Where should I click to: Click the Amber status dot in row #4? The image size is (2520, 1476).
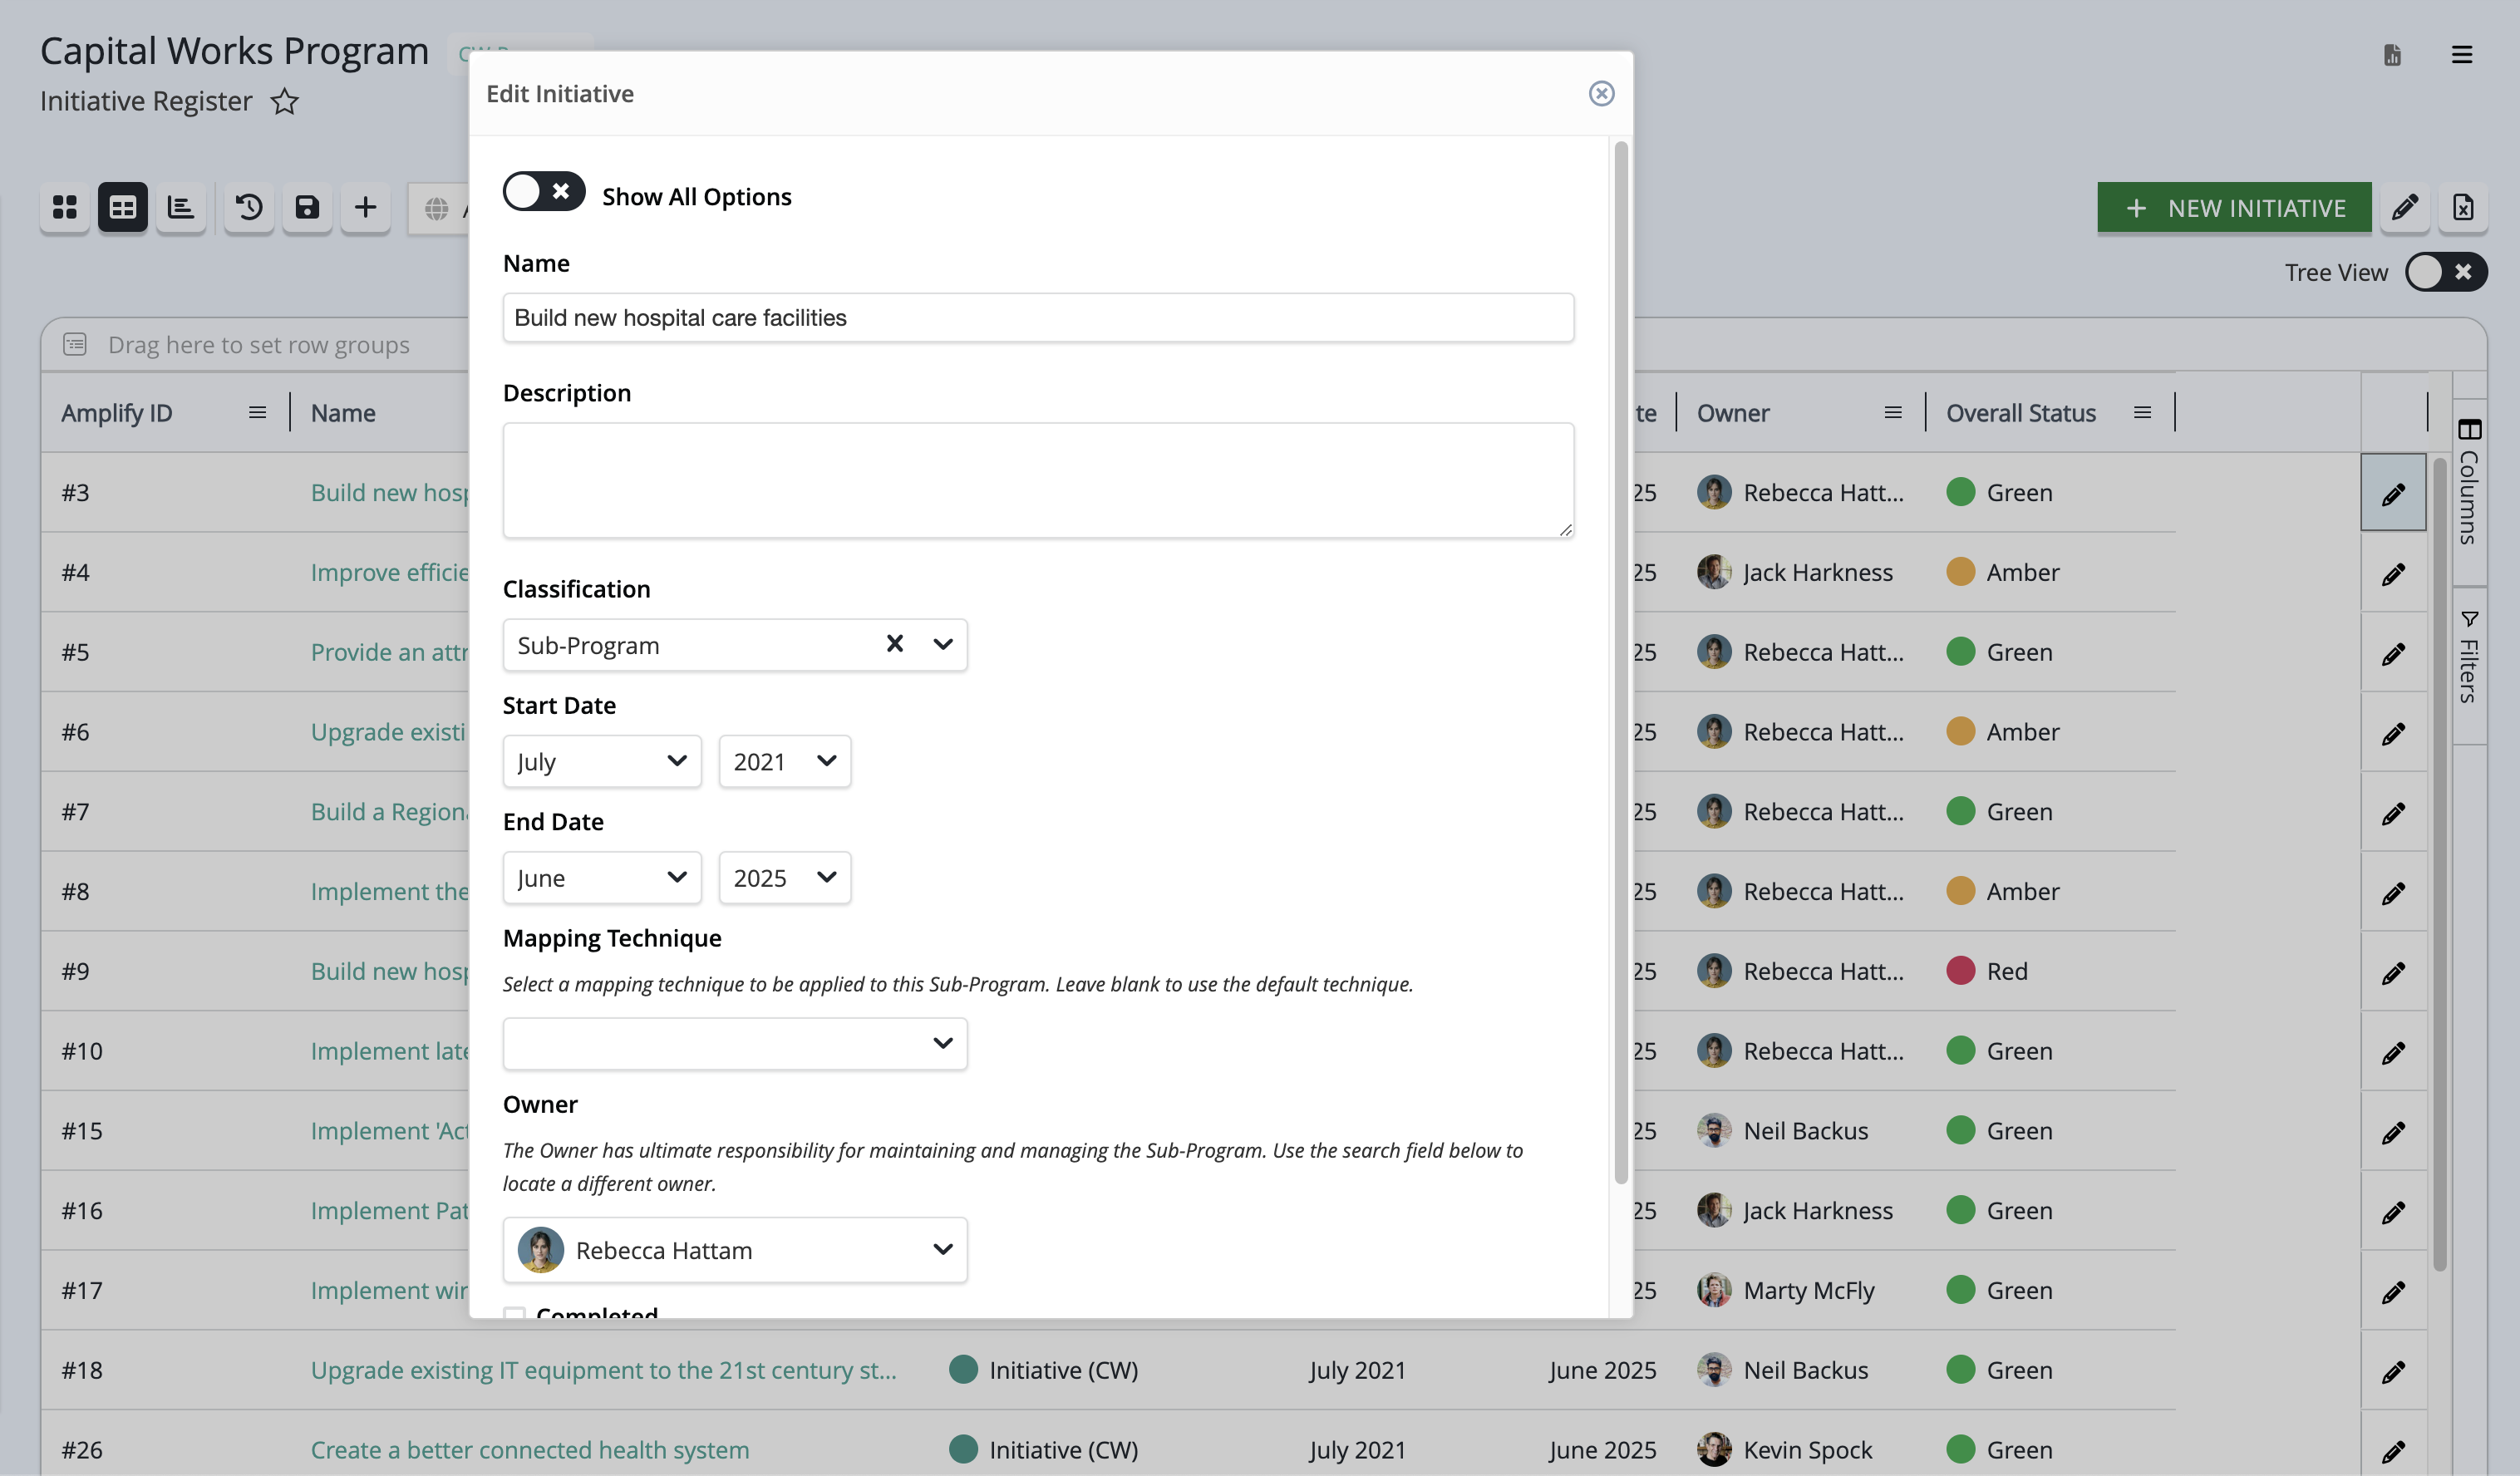pyautogui.click(x=1960, y=572)
